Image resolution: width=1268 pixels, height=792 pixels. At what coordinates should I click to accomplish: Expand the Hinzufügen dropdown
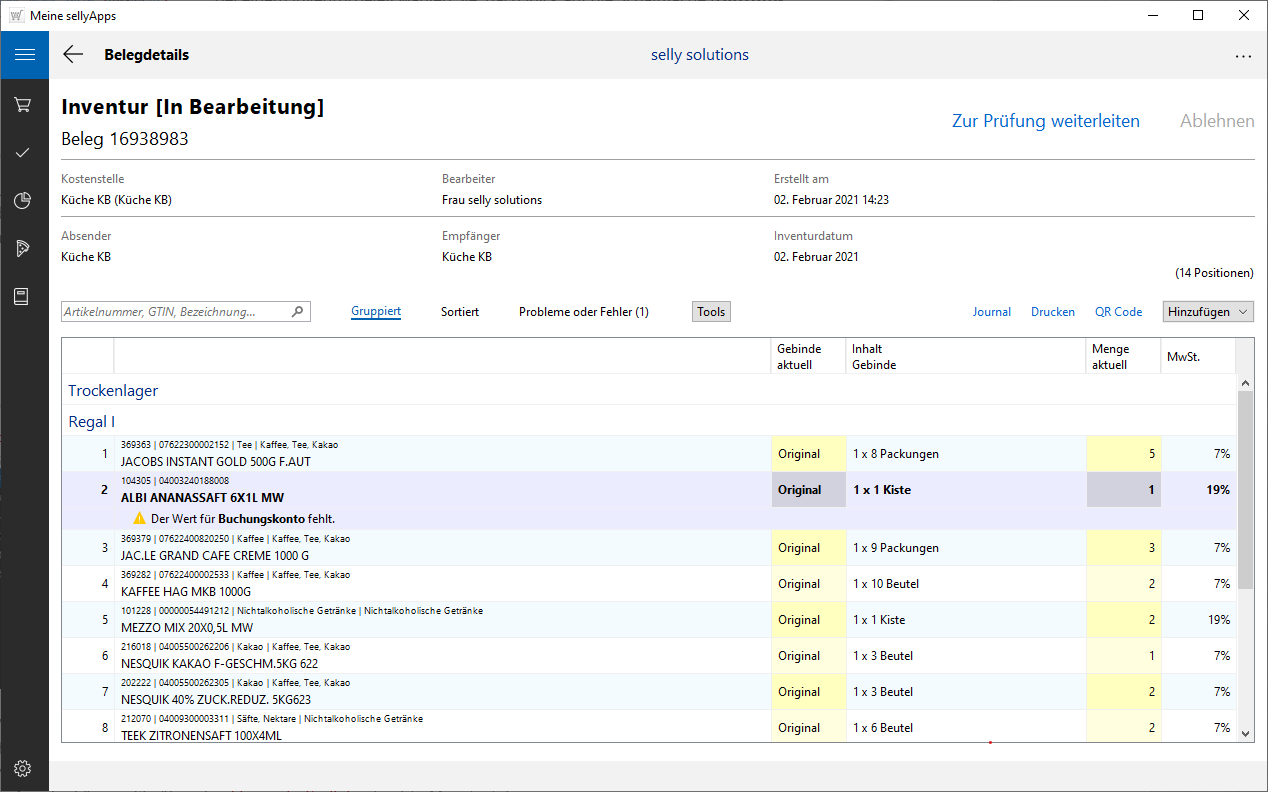pos(1208,312)
